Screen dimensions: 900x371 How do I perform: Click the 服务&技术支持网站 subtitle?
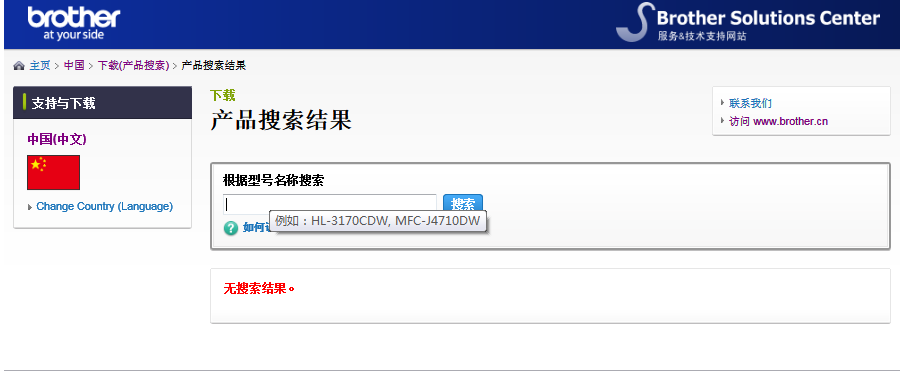pos(702,36)
